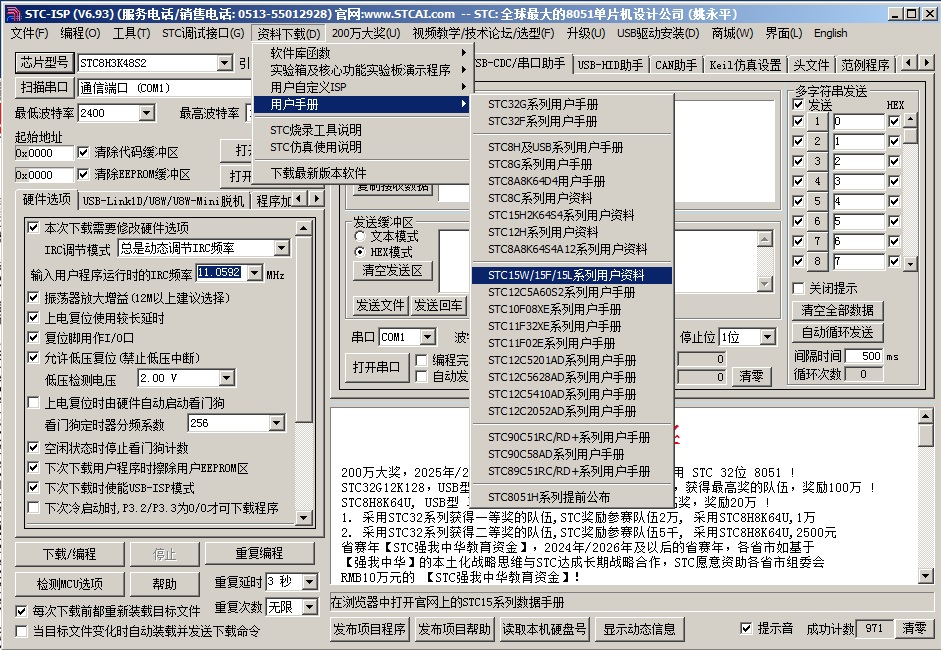The width and height of the screenshot is (941, 650).
Task: Open the 文件(F) menu
Action: pos(29,34)
